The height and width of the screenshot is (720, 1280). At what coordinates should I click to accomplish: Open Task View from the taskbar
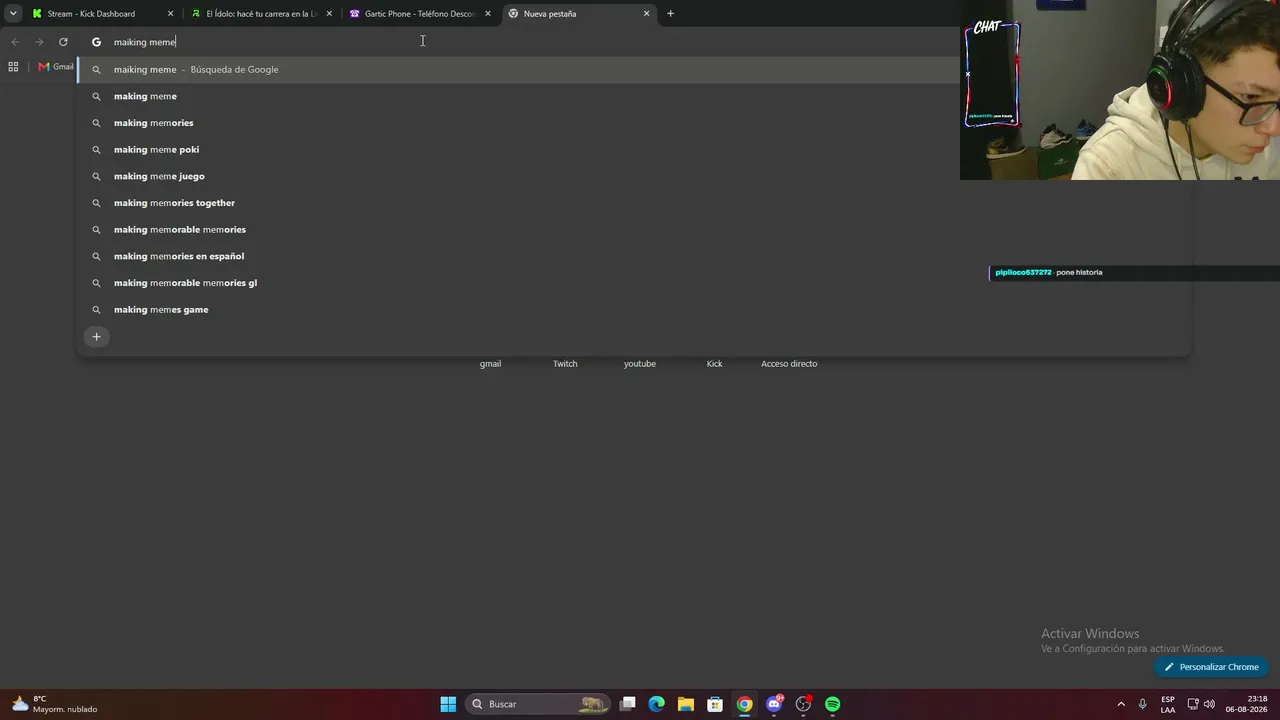[x=628, y=704]
